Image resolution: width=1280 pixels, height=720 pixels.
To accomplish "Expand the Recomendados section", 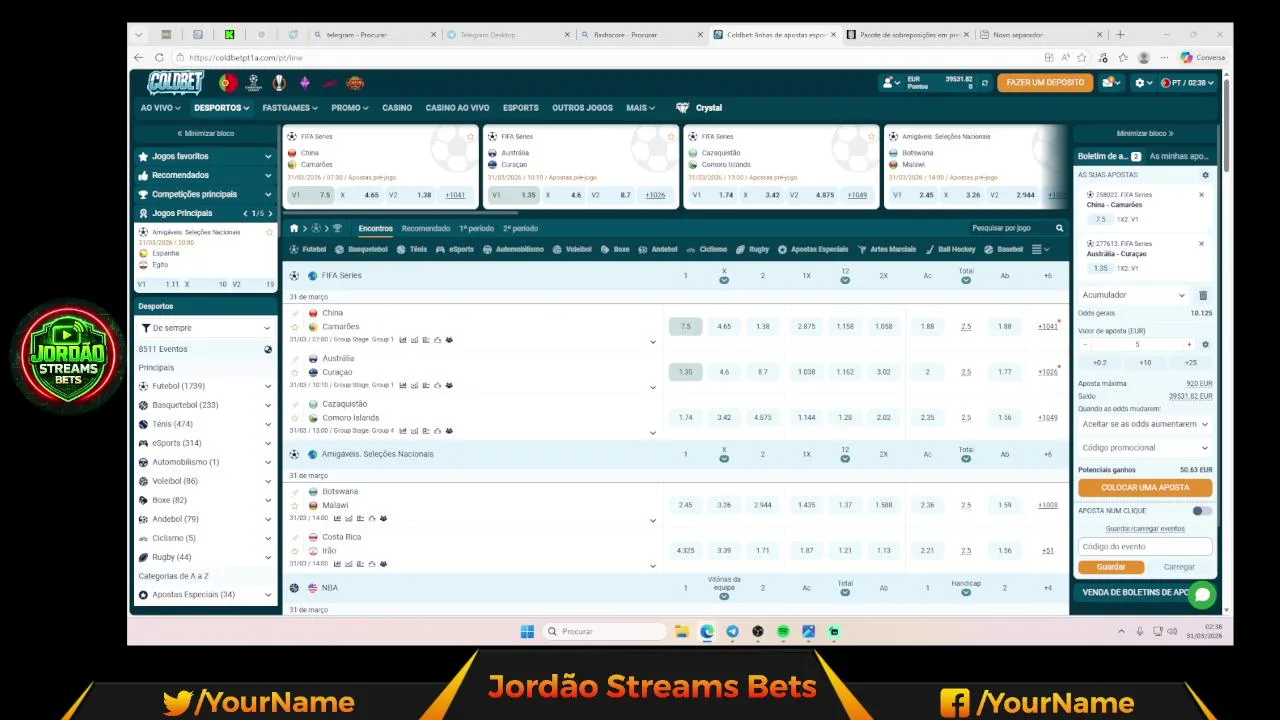I will [205, 176].
